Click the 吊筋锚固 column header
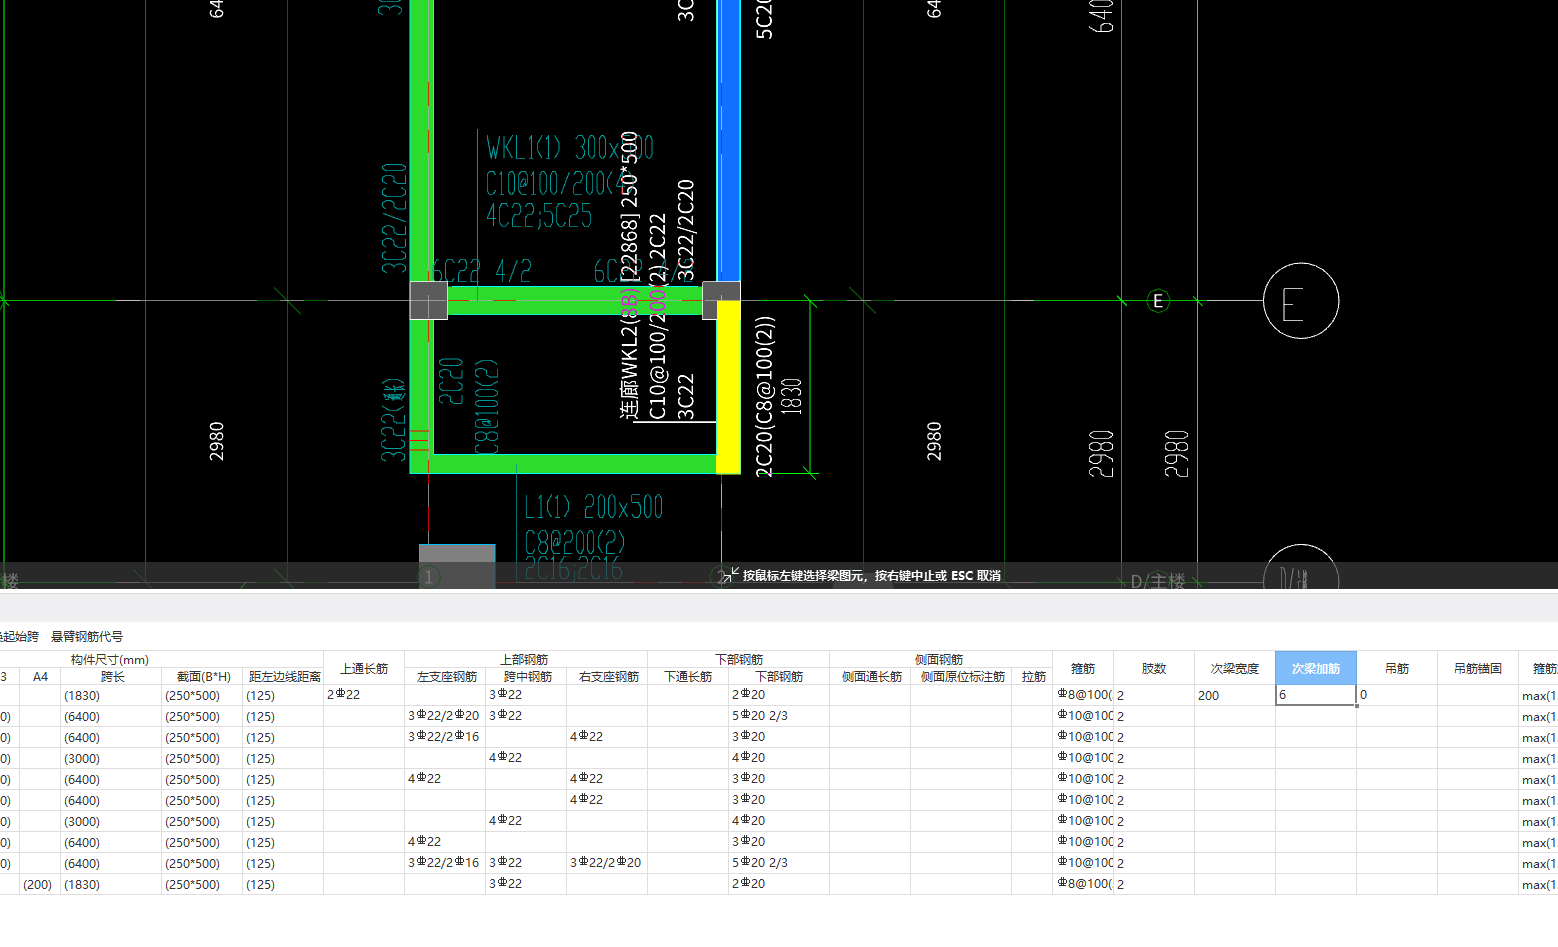This screenshot has width=1558, height=947. coord(1477,668)
